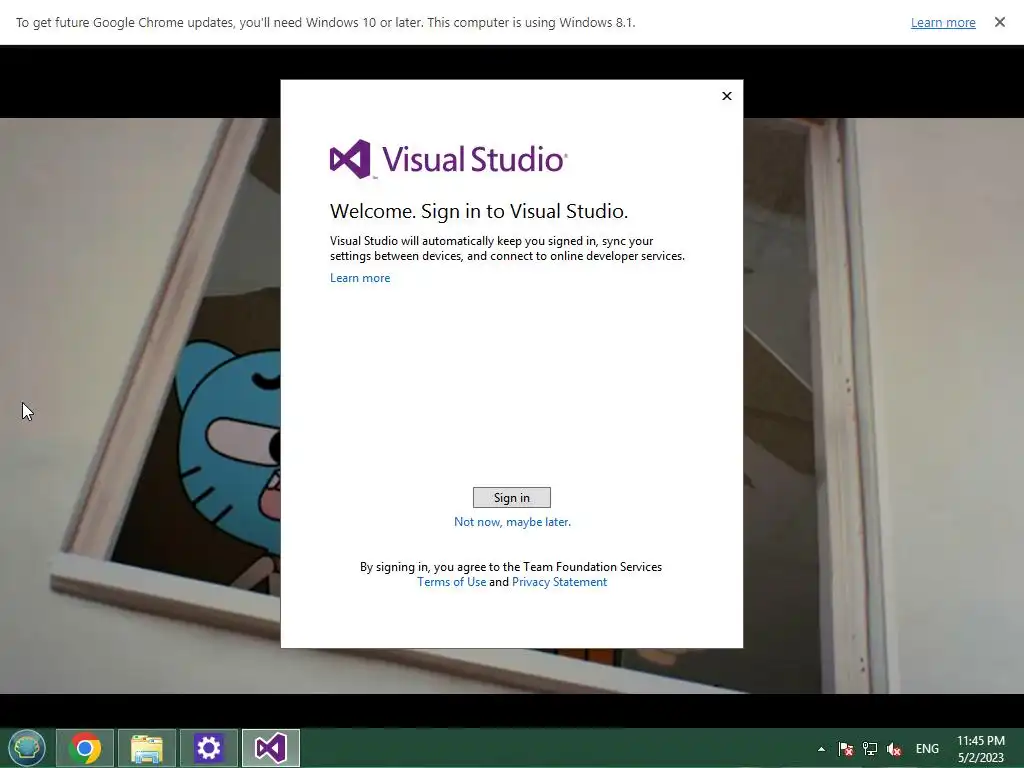Open Learn more link in Chrome update banner
The image size is (1024, 768).
943,23
